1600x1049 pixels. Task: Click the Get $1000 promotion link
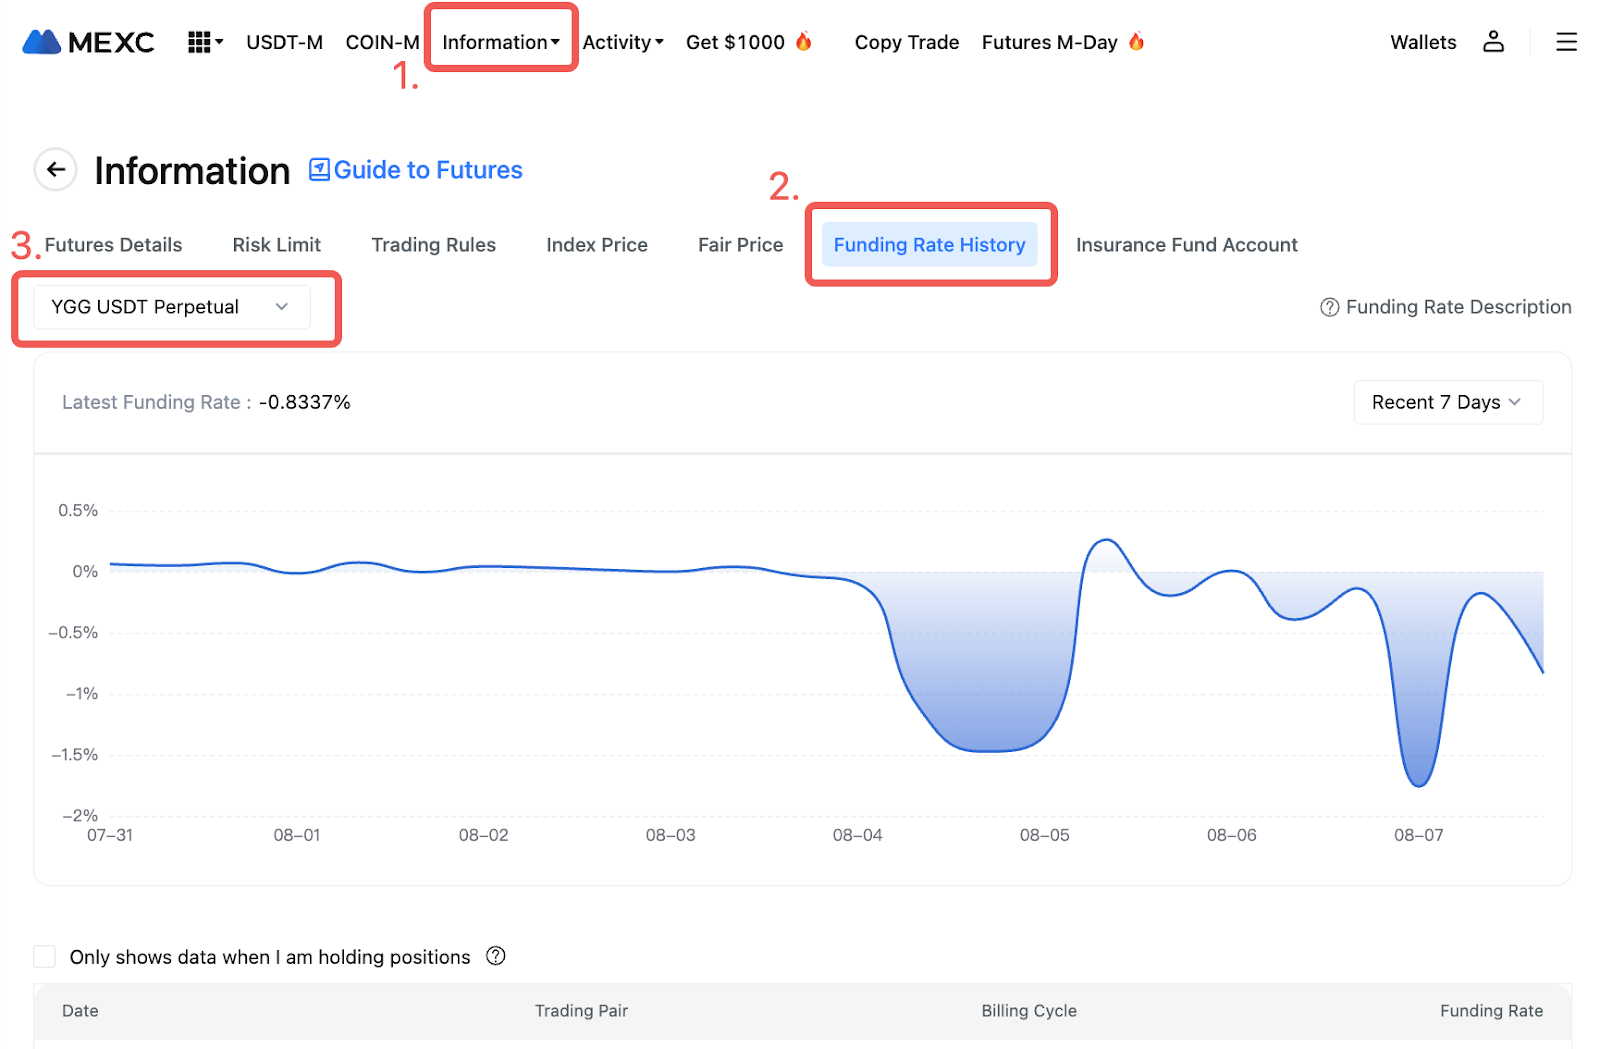point(735,42)
